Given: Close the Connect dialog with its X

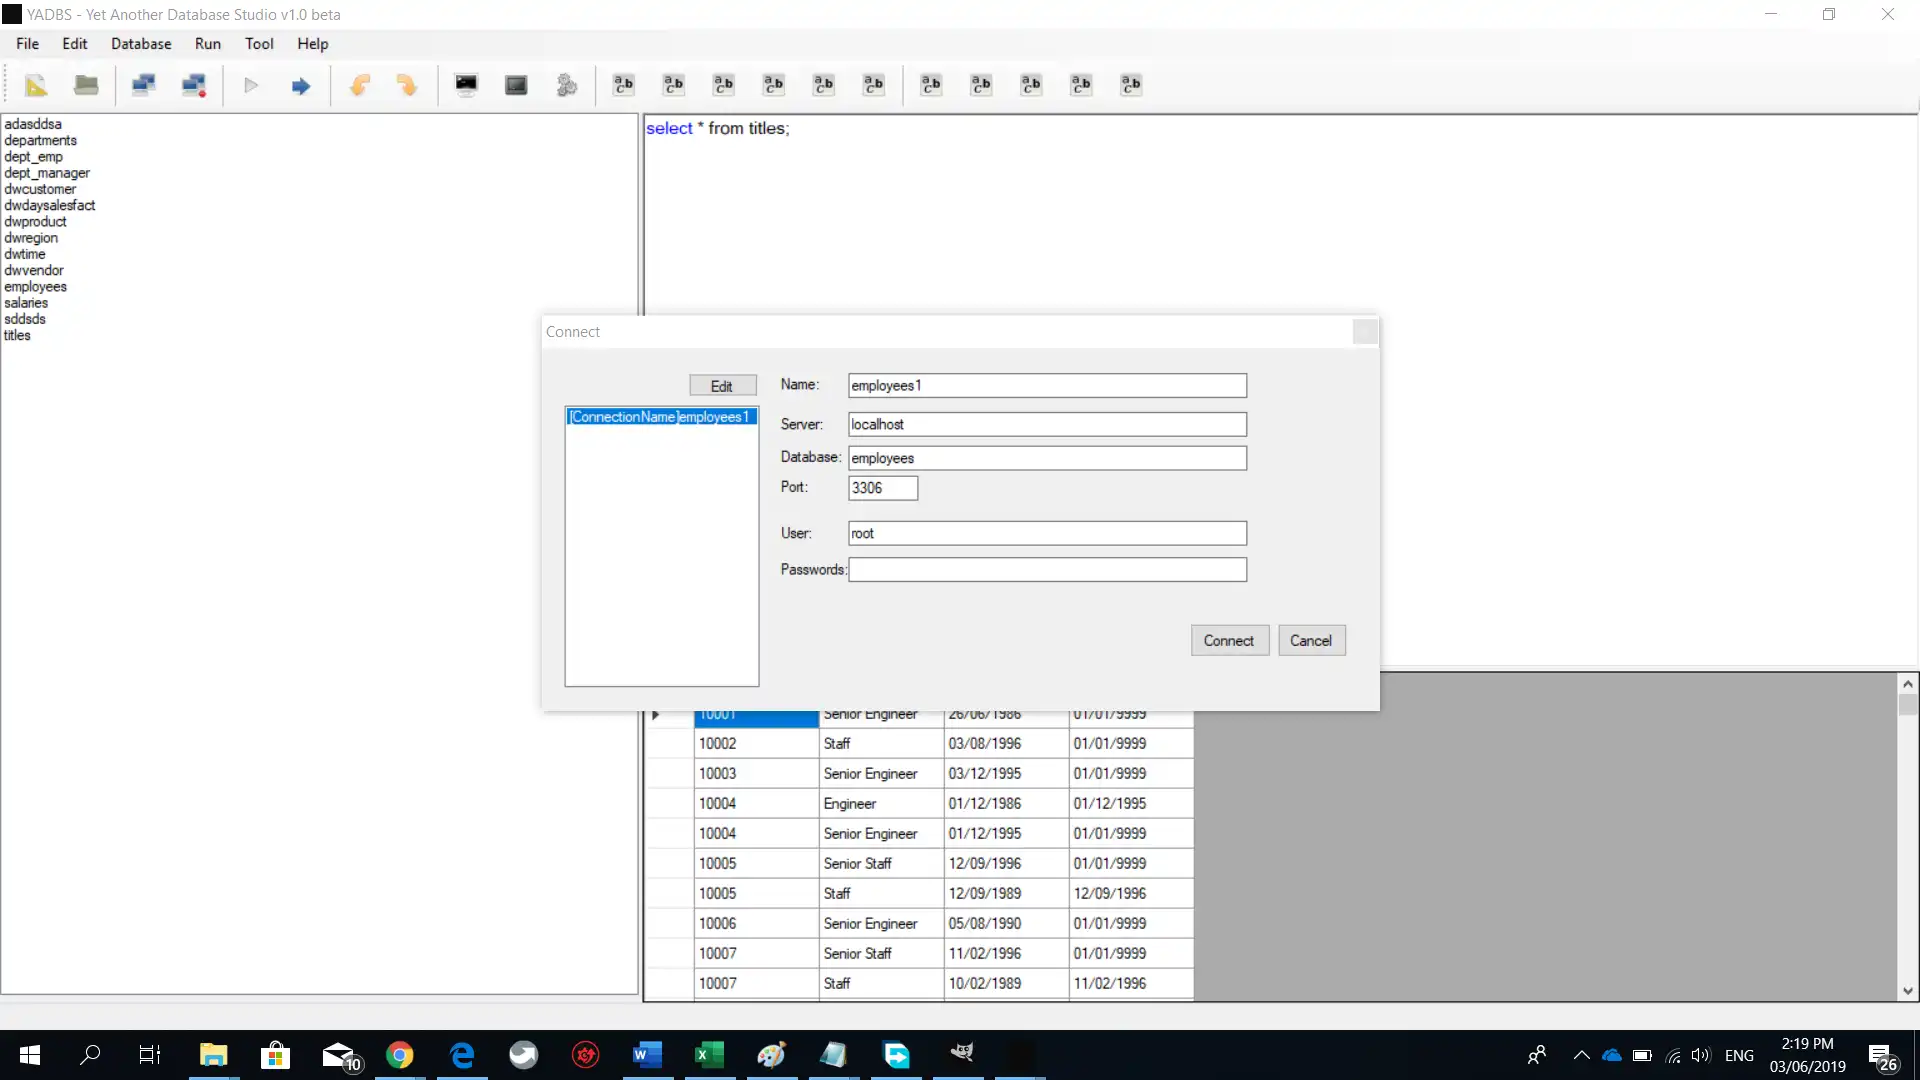Looking at the screenshot, I should click(x=1365, y=332).
